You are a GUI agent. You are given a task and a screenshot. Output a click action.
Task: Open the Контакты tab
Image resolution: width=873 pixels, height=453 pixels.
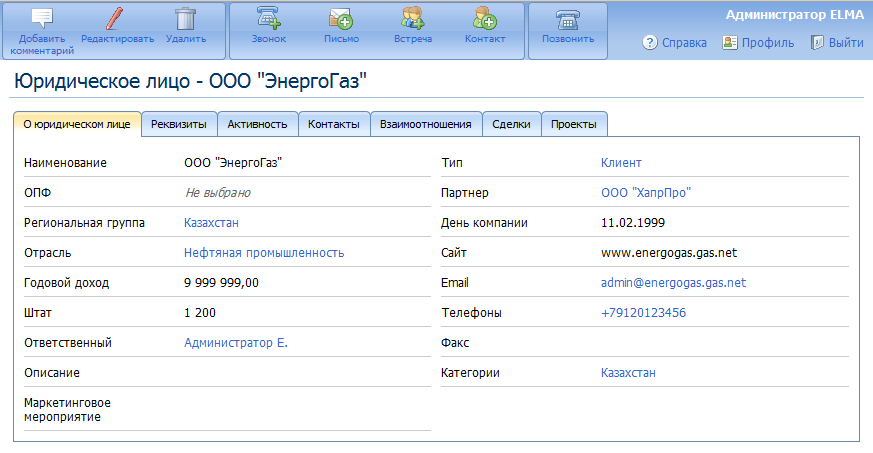(333, 124)
